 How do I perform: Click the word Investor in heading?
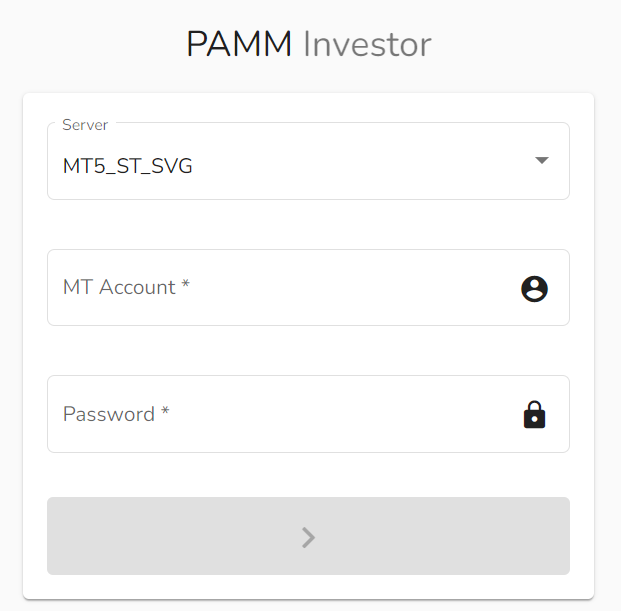tap(367, 44)
